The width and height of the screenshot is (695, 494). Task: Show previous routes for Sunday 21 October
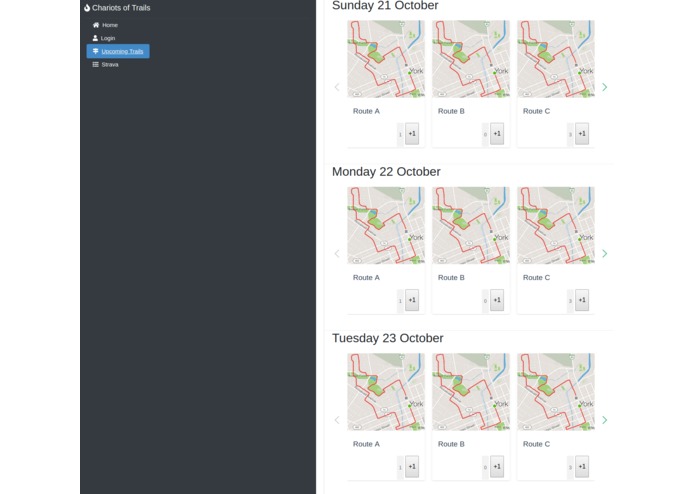click(337, 87)
